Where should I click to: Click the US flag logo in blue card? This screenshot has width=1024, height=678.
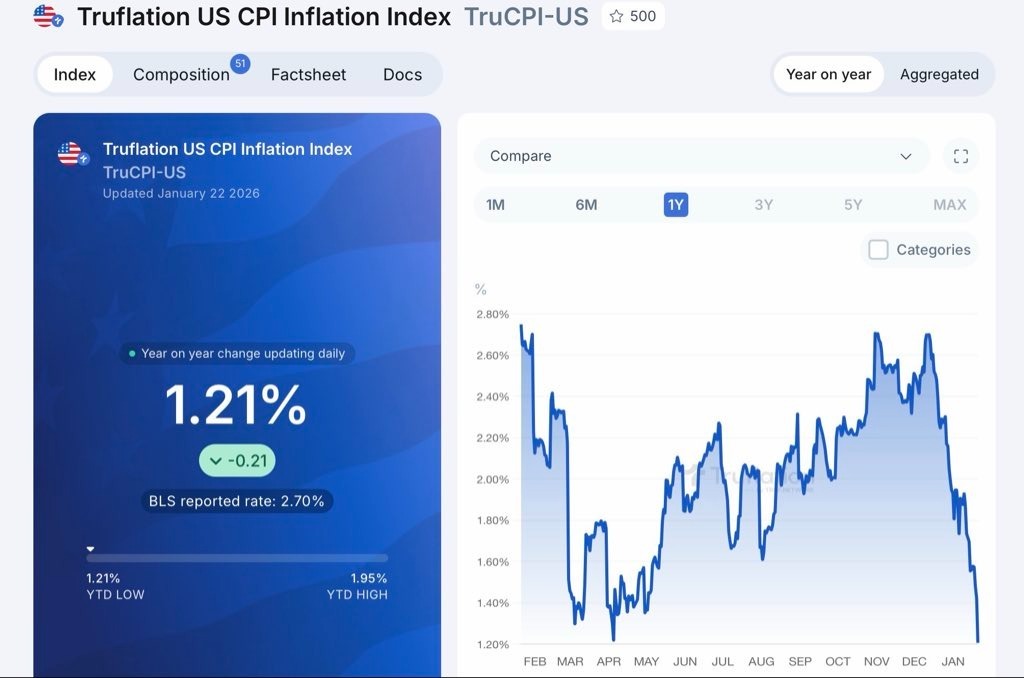click(x=71, y=154)
